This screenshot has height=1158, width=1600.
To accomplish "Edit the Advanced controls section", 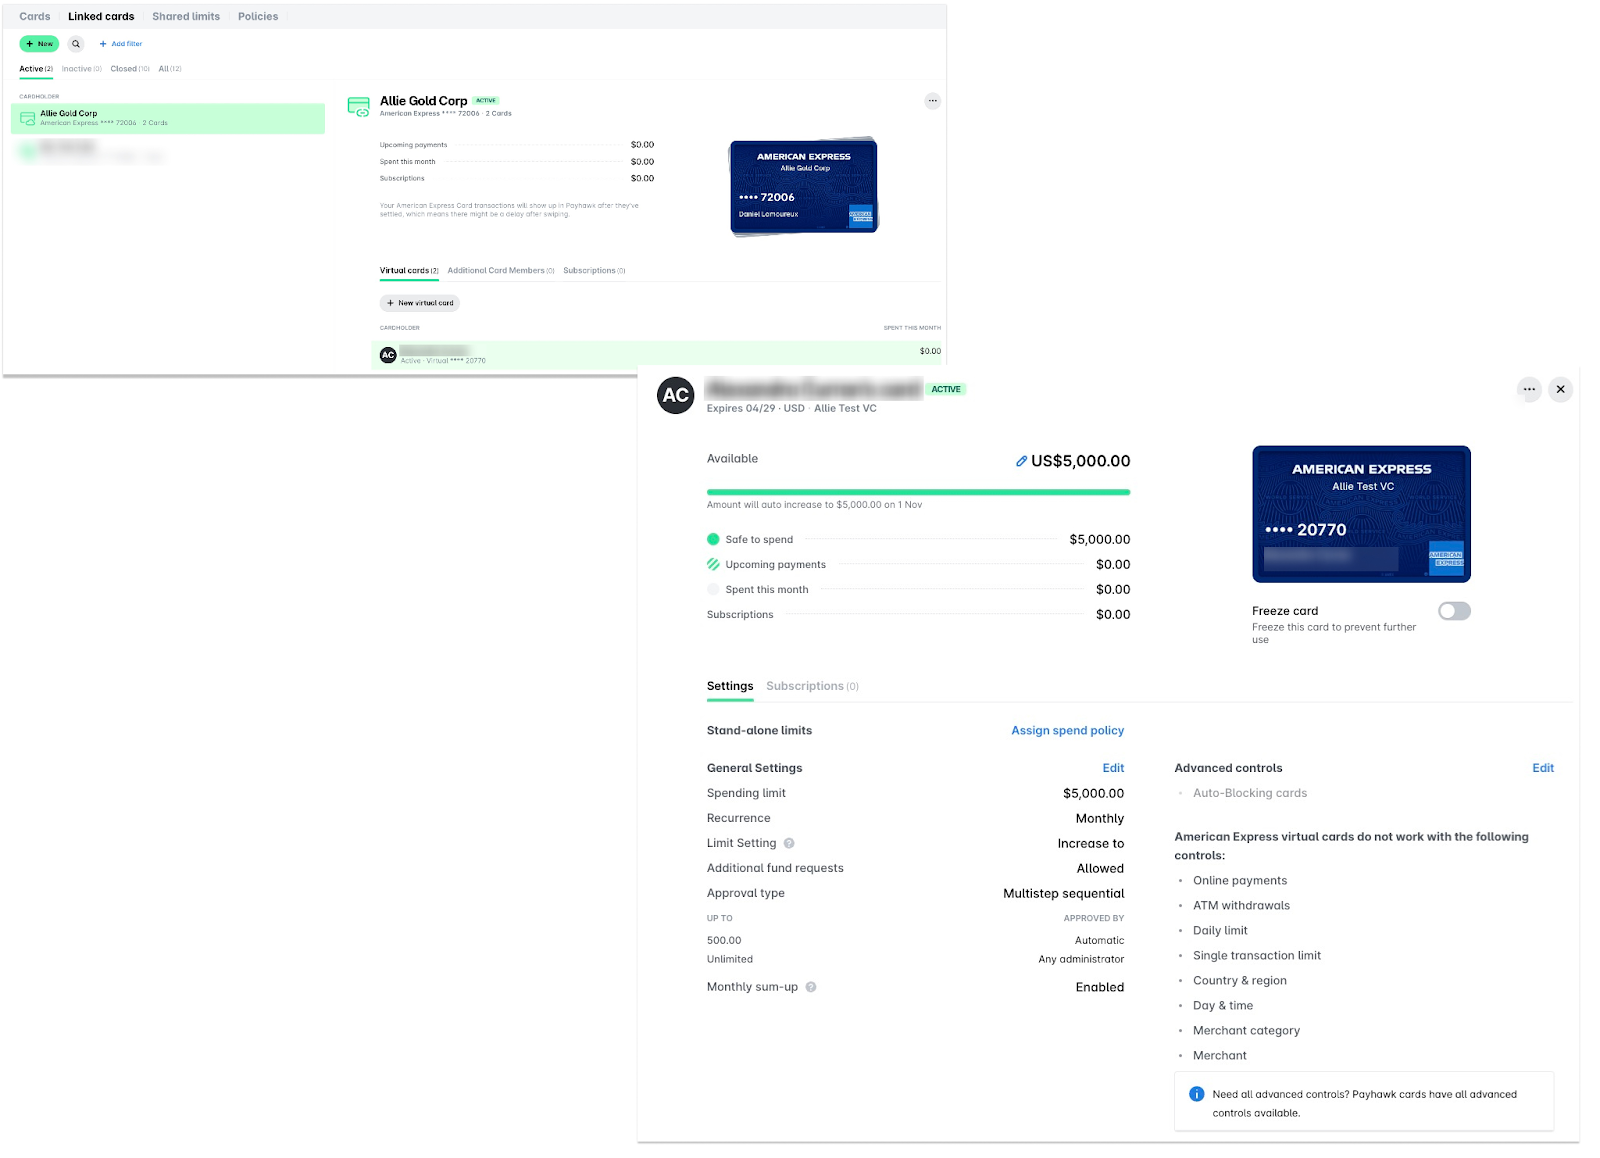I will pyautogui.click(x=1543, y=768).
